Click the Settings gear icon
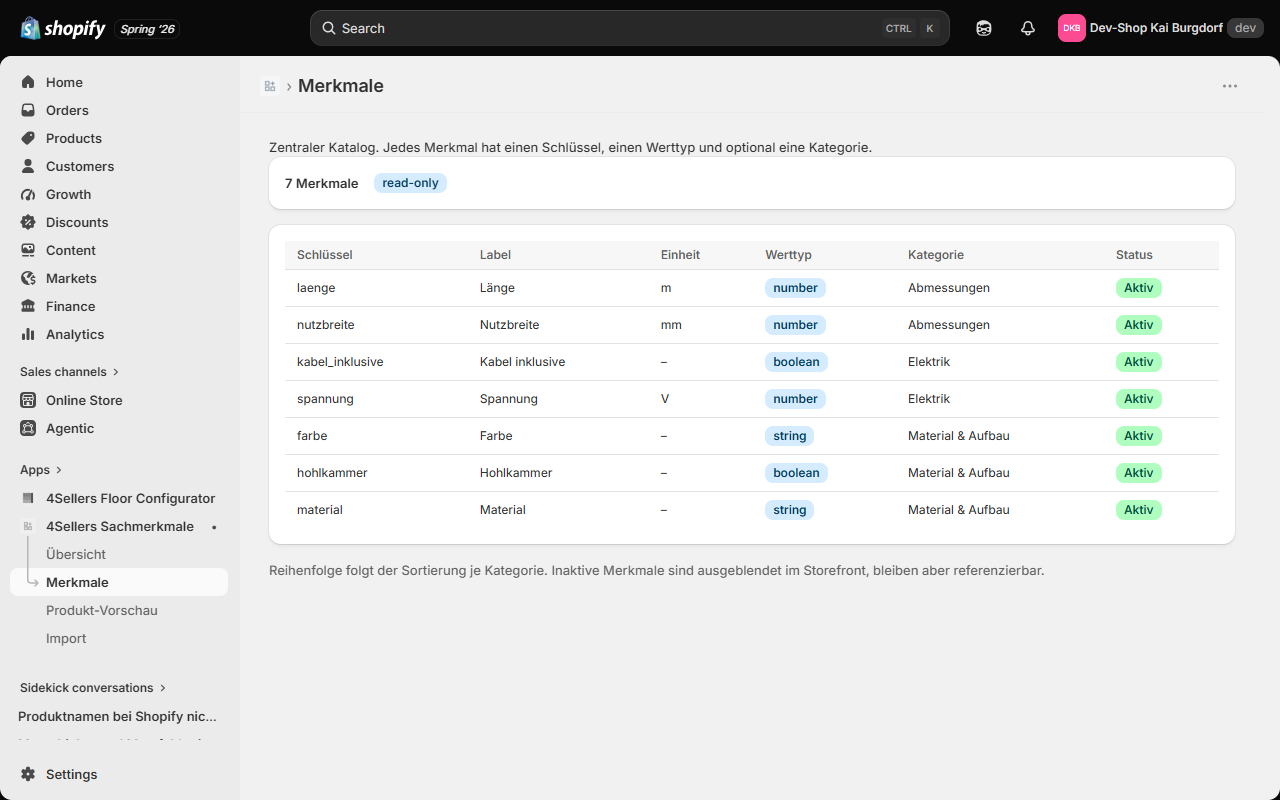 click(x=28, y=774)
